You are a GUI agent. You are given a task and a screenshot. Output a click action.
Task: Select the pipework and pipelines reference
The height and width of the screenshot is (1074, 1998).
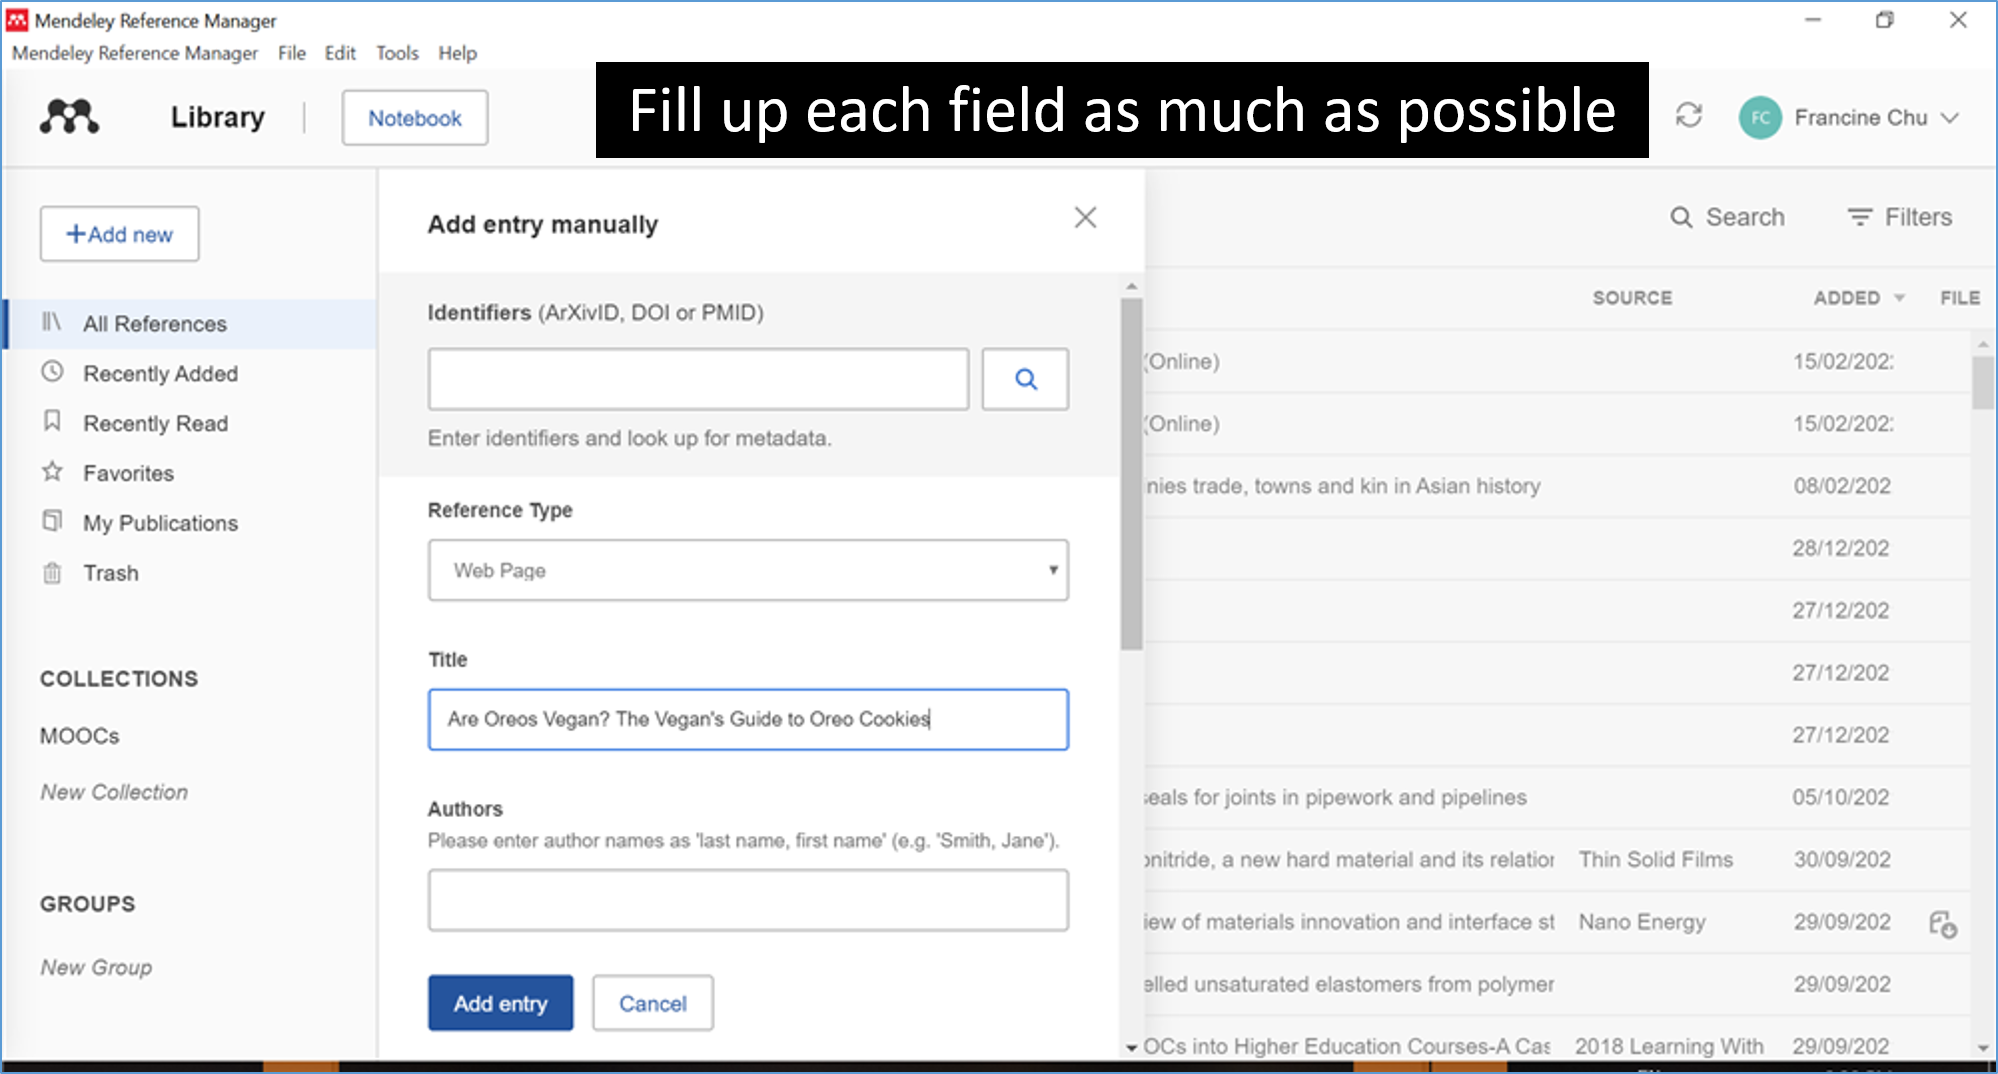(x=1558, y=797)
